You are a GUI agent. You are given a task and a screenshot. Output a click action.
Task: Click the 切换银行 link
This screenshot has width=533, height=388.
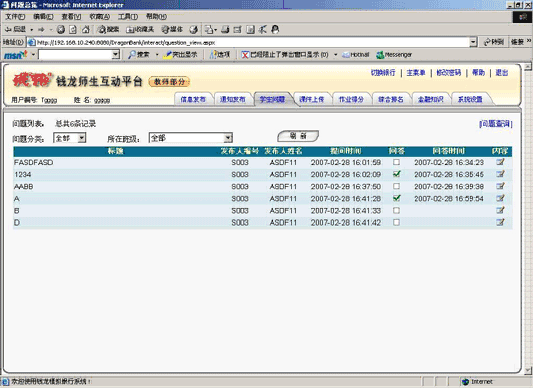383,72
